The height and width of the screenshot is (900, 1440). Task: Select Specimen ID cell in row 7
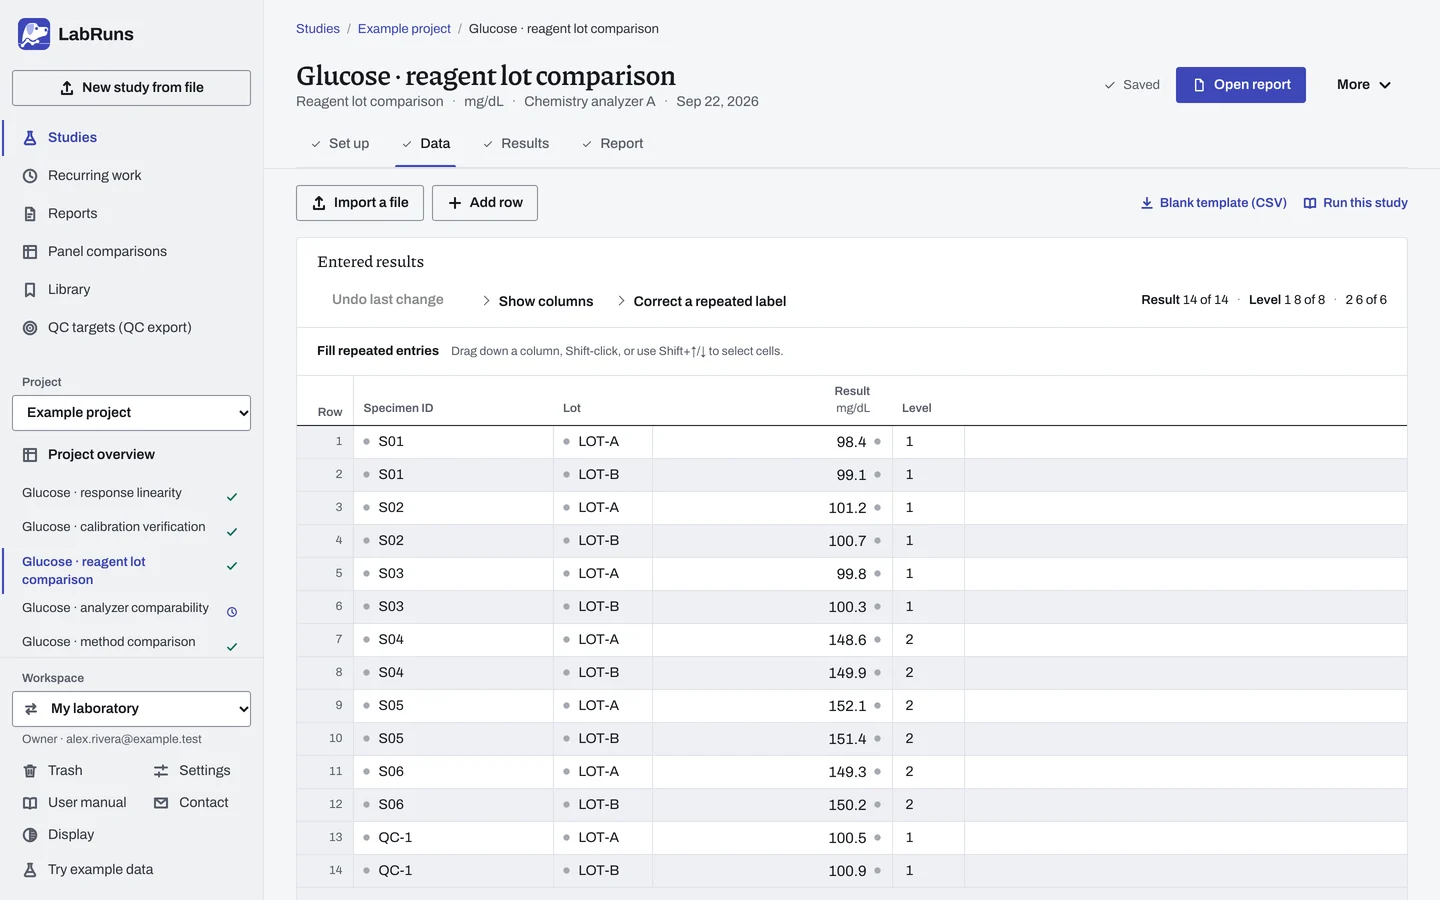tap(453, 640)
